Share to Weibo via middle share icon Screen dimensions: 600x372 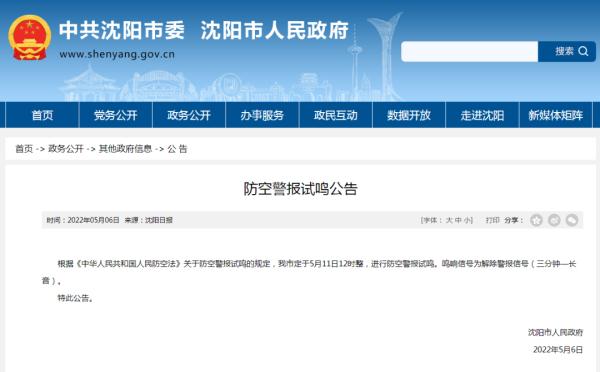(x=554, y=220)
